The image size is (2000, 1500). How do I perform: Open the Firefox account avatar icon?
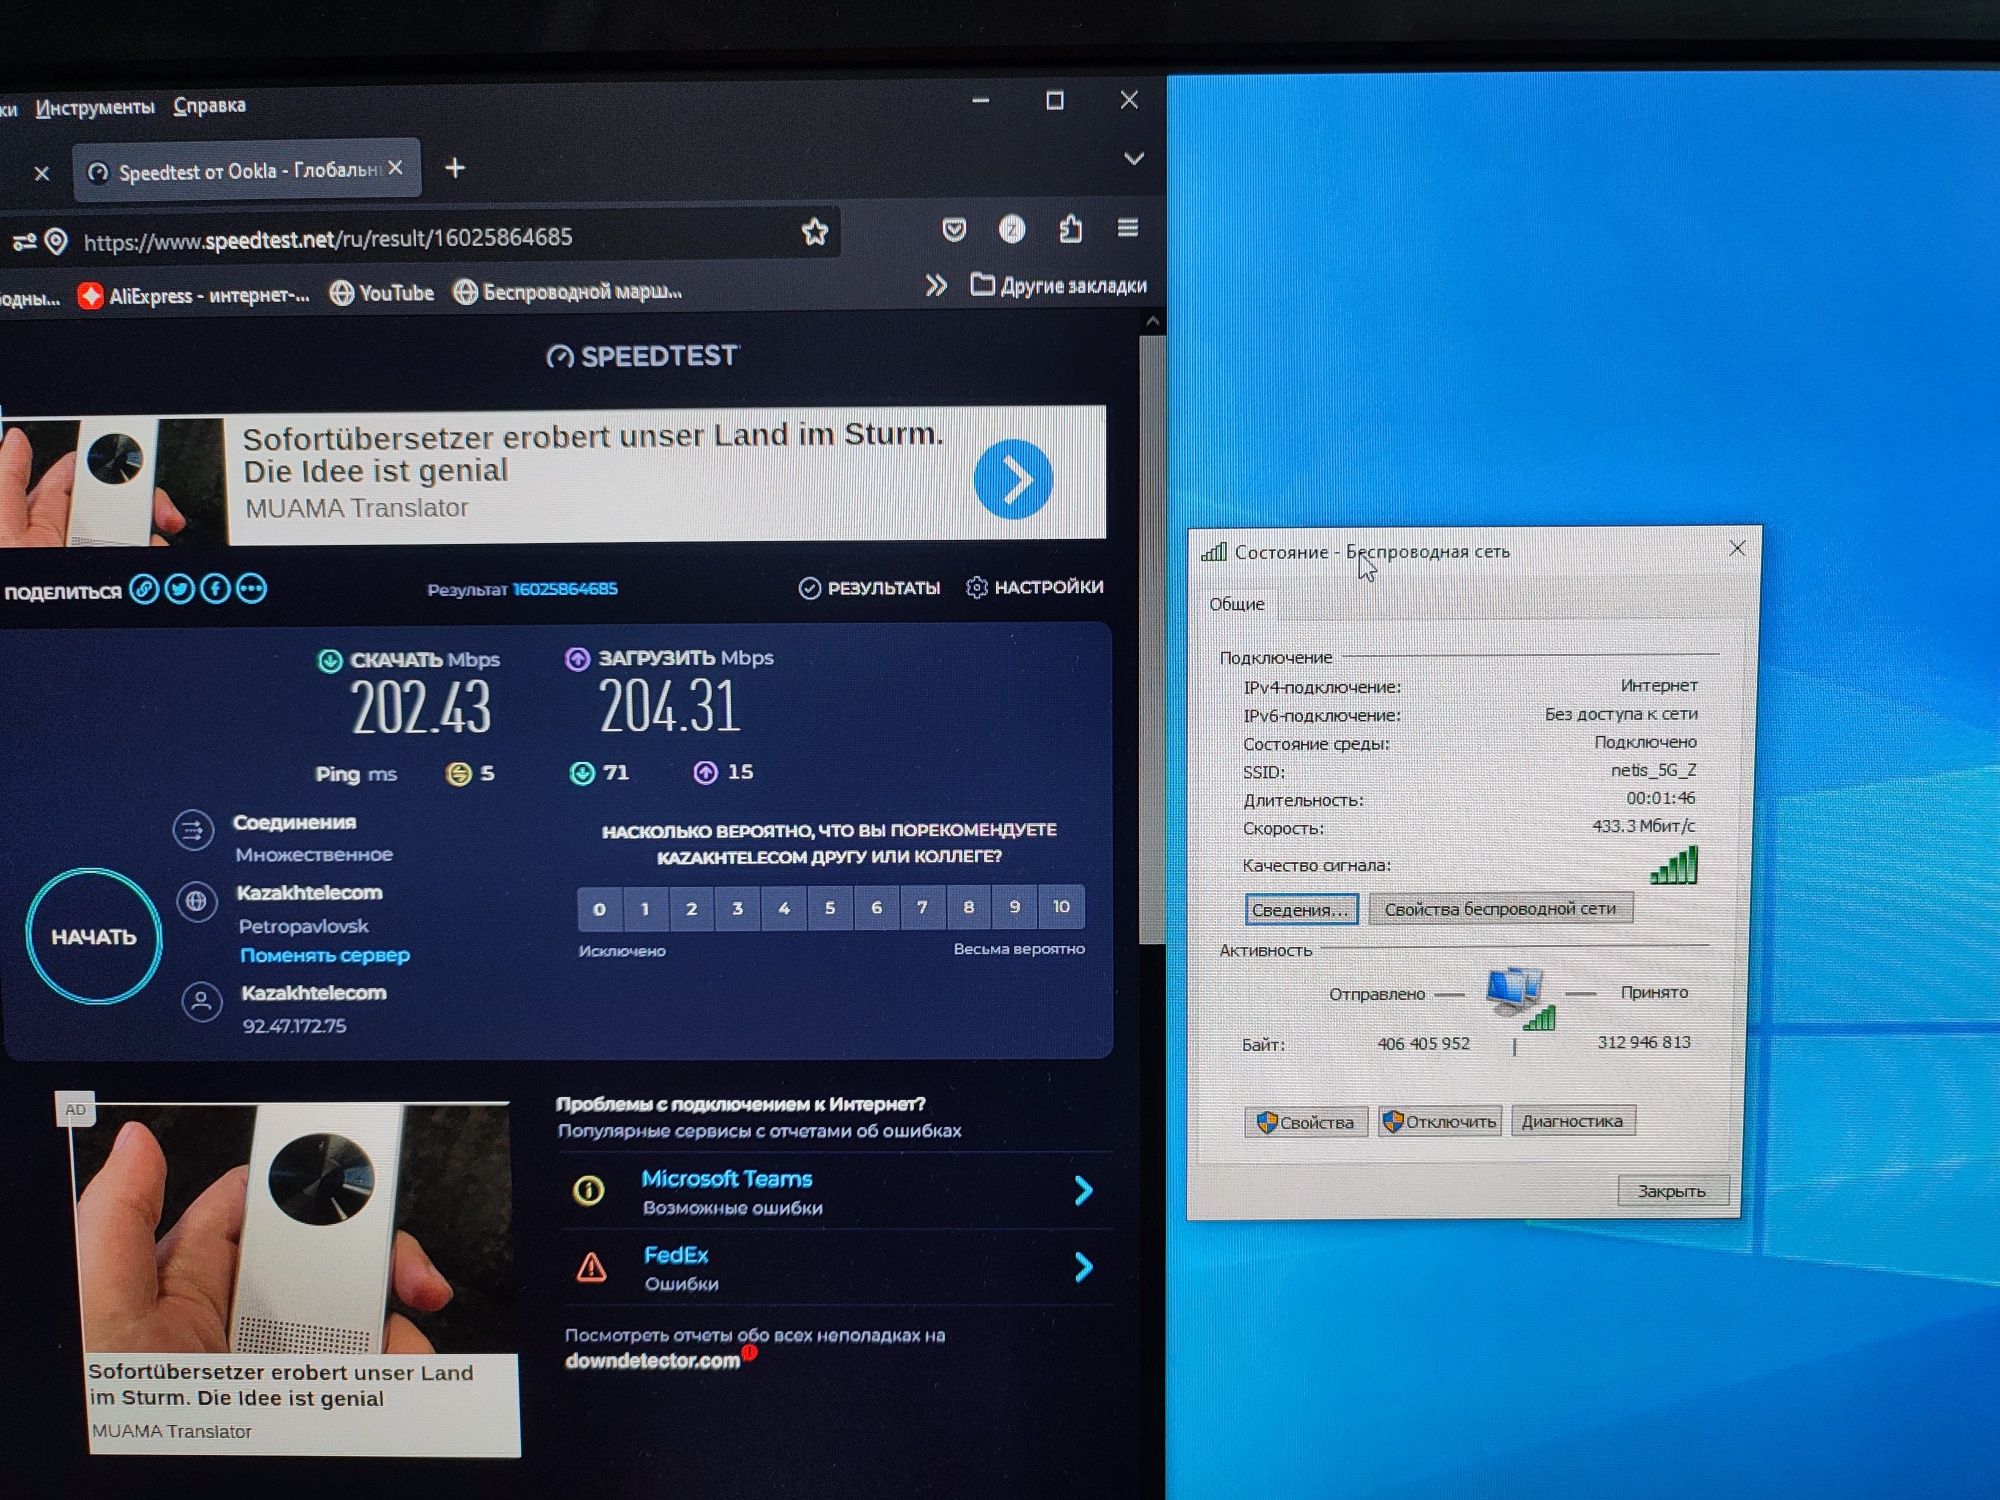[1012, 230]
